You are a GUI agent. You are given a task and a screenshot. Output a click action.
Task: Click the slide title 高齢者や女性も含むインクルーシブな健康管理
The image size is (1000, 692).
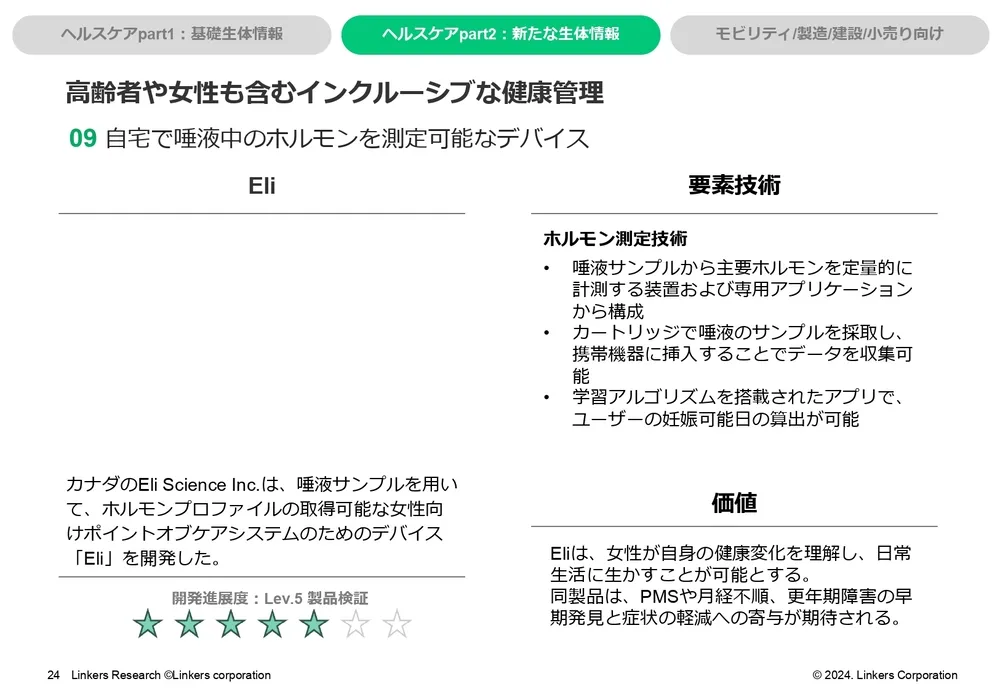coord(334,94)
